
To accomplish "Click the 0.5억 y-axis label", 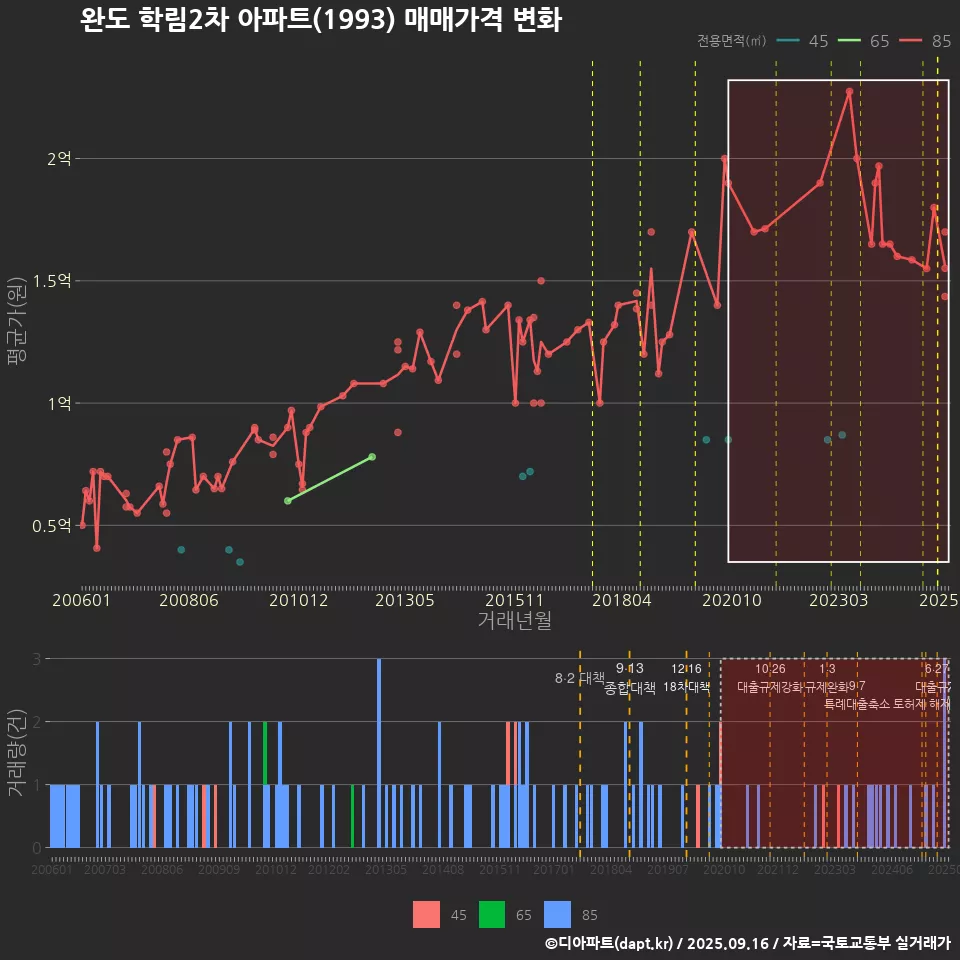I will point(52,526).
